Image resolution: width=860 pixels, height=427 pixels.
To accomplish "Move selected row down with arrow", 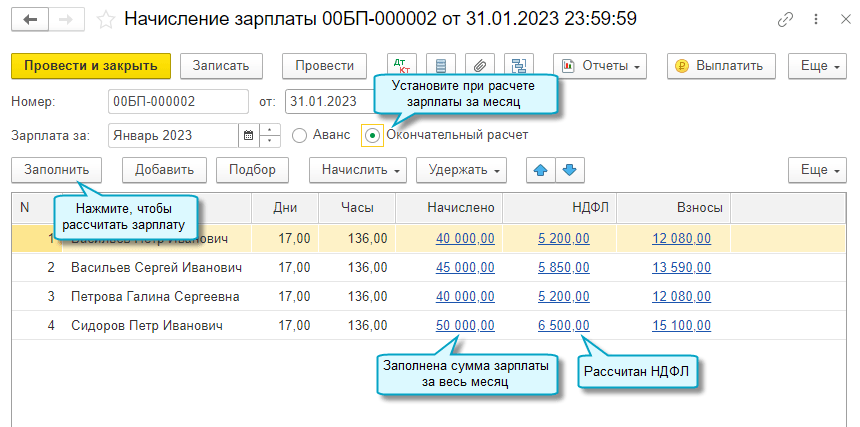I will [x=569, y=170].
